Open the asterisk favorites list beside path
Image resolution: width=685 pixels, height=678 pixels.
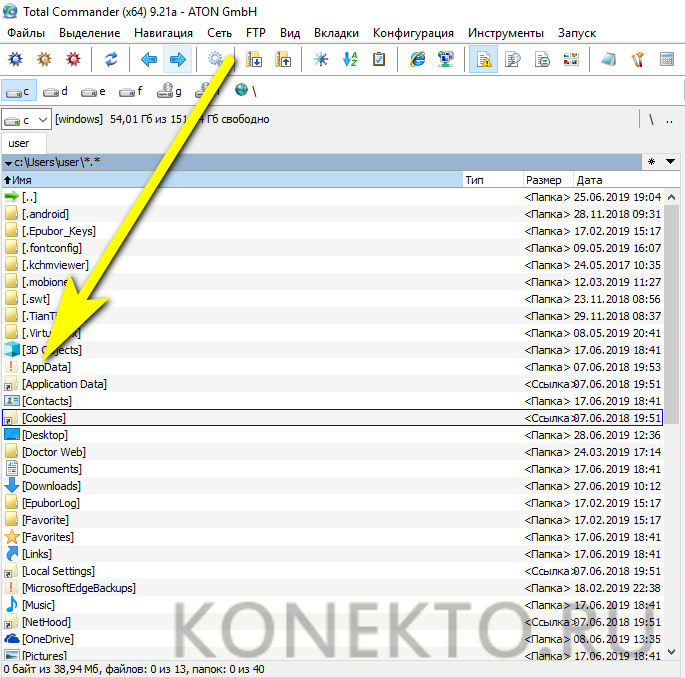coord(651,161)
